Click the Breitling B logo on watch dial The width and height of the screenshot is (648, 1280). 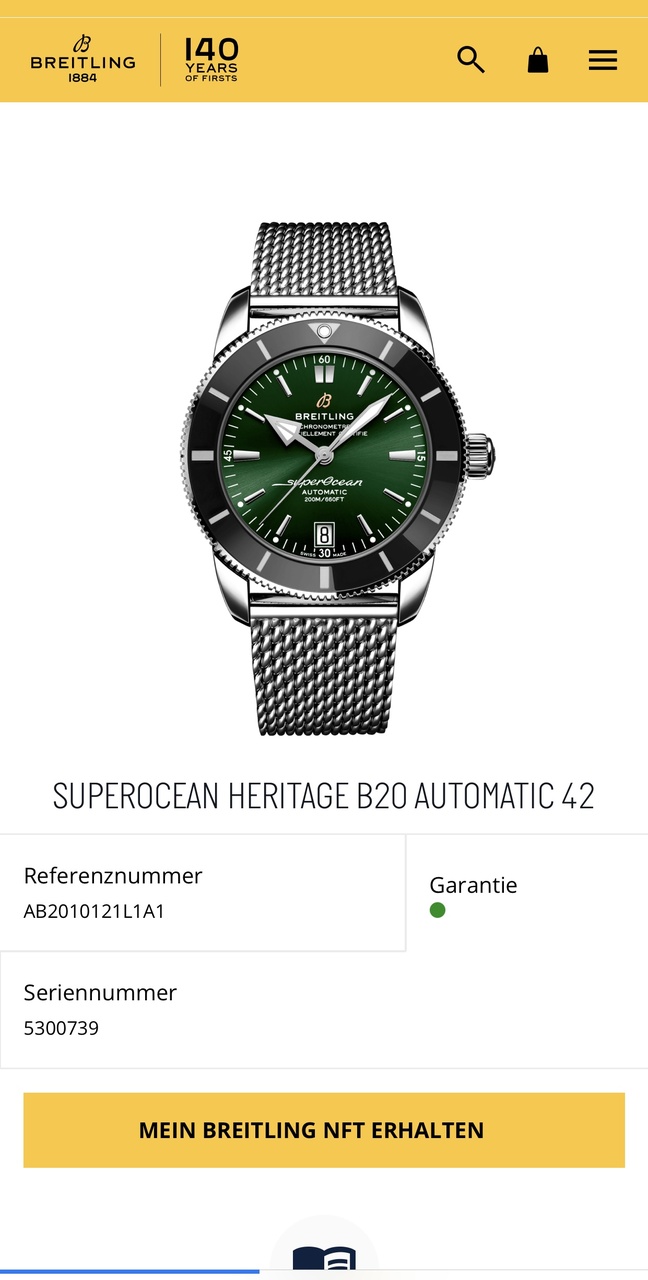click(324, 401)
